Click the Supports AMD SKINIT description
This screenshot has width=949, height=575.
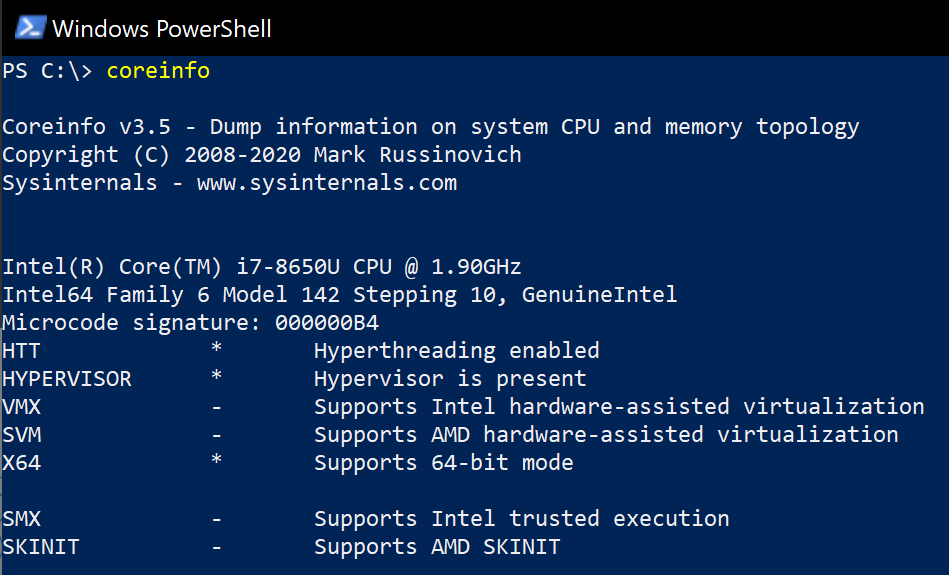(x=437, y=547)
